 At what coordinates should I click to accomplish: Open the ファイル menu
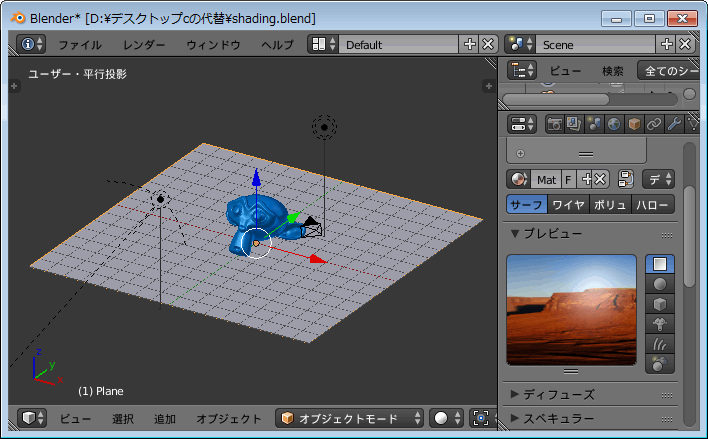[x=80, y=45]
